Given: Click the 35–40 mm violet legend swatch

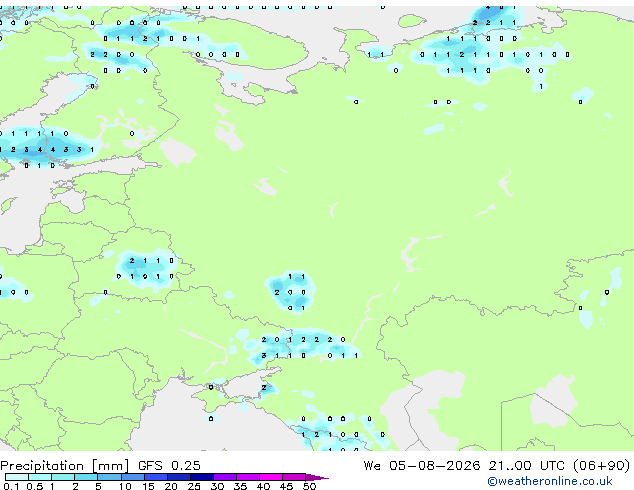Looking at the screenshot, I should coord(248,477).
